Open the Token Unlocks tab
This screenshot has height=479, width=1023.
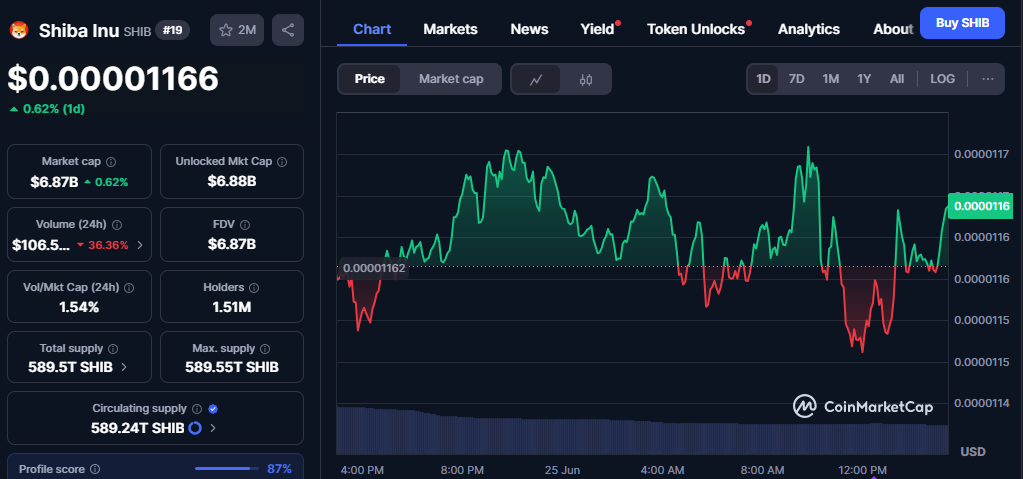[695, 29]
